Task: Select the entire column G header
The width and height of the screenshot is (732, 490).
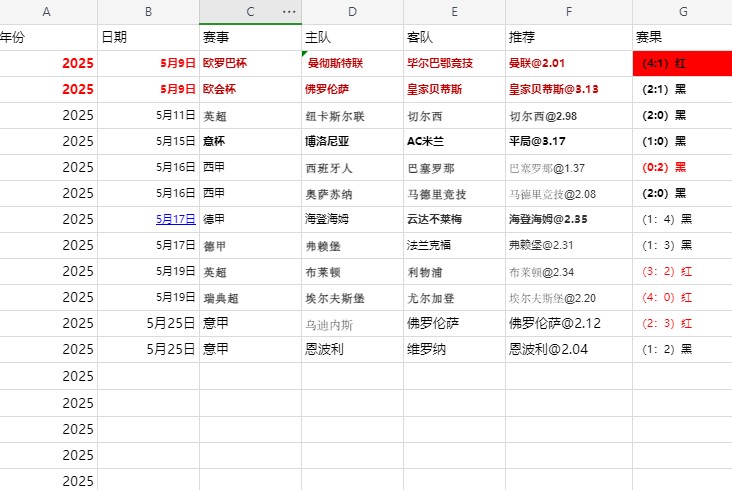Action: [682, 12]
